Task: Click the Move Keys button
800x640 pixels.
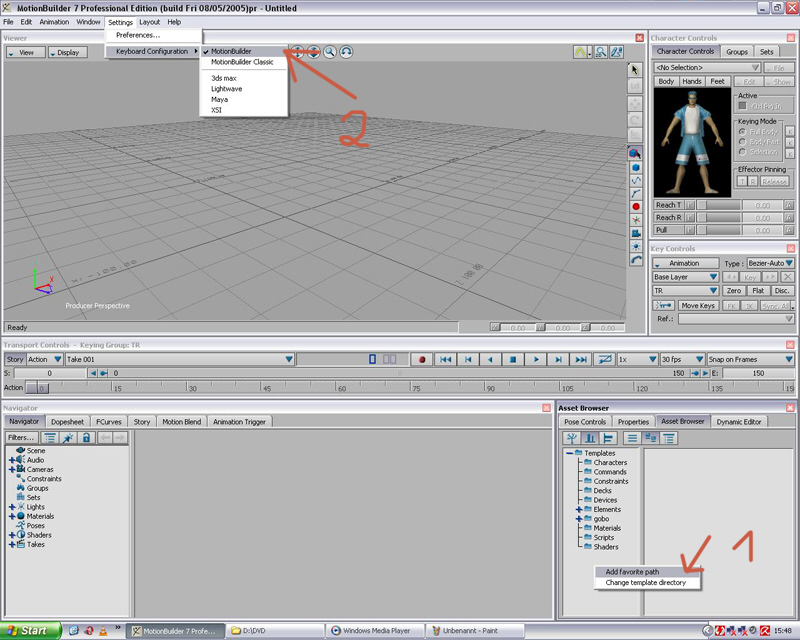Action: pos(698,305)
